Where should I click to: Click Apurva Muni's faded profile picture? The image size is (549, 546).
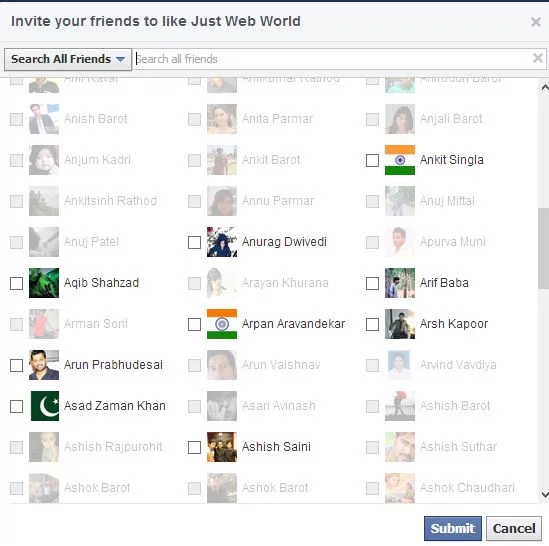pos(400,242)
